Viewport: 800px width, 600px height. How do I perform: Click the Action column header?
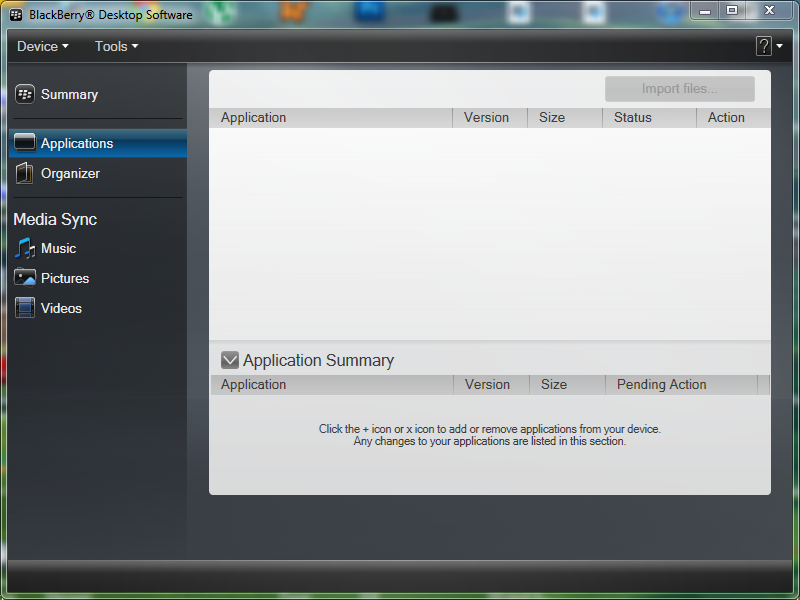[x=734, y=118]
